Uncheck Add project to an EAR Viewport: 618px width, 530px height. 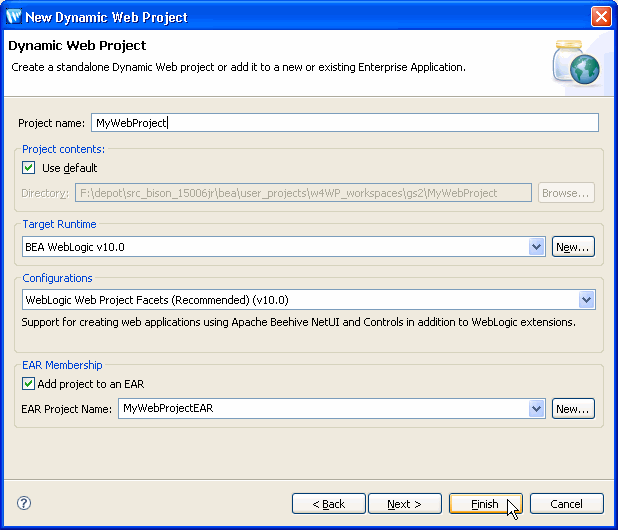(x=28, y=383)
